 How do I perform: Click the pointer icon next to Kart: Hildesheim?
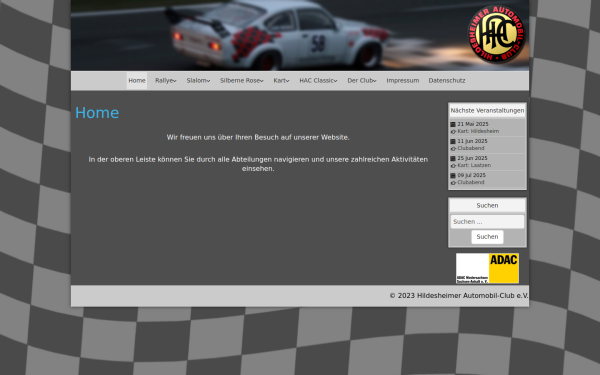(453, 132)
